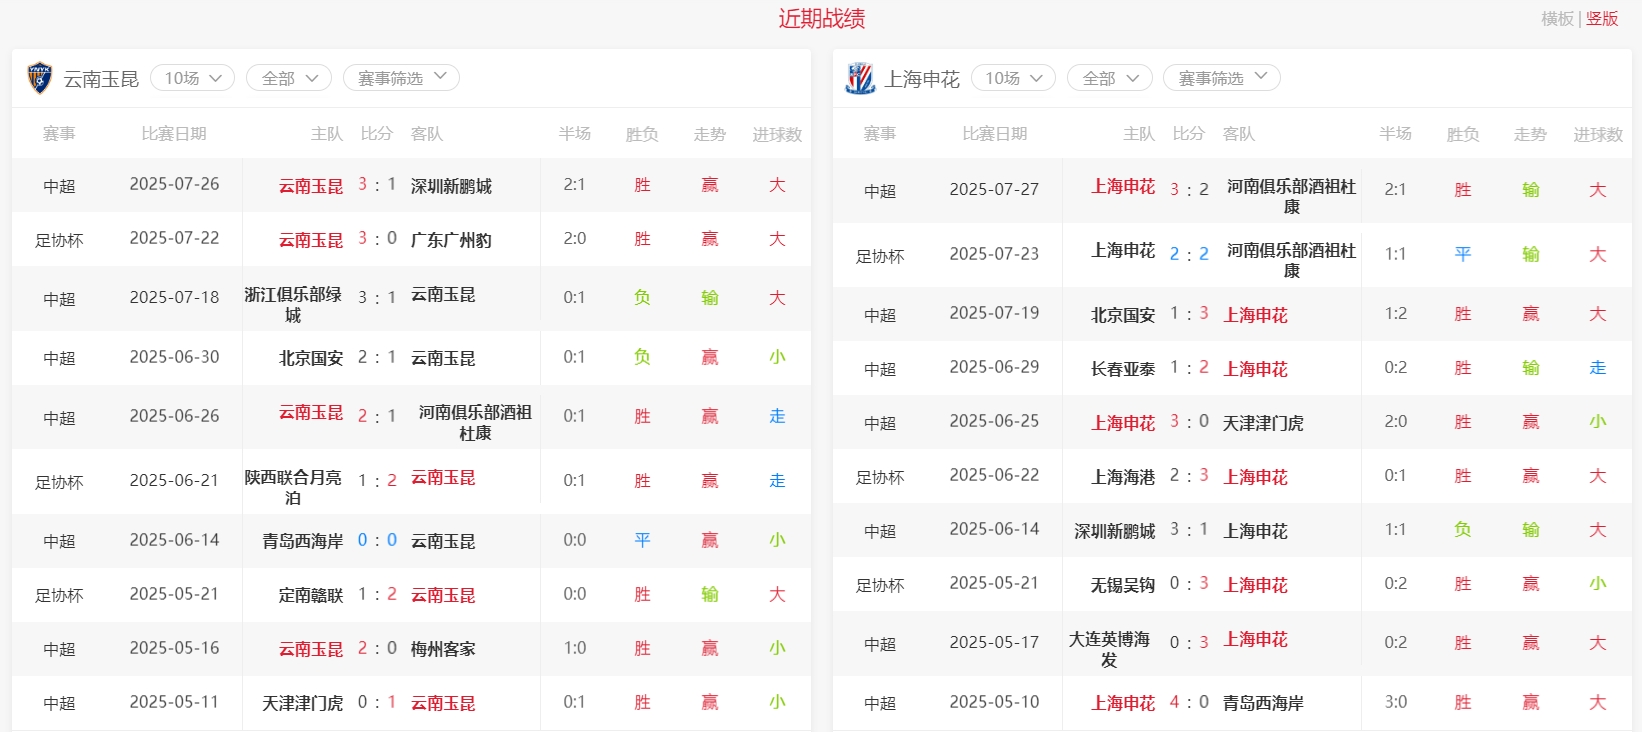The width and height of the screenshot is (1642, 732).
Task: Click the 云南玉昆 team logo icon
Action: (39, 78)
